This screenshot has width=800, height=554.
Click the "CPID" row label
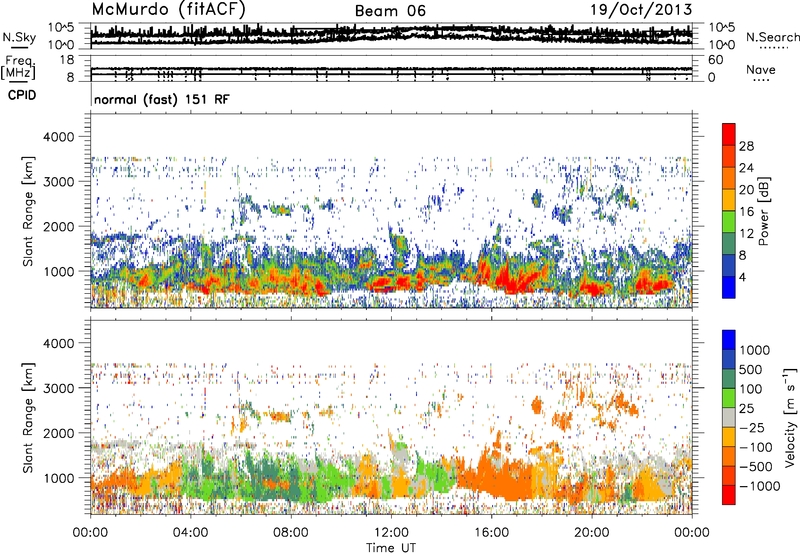point(22,95)
